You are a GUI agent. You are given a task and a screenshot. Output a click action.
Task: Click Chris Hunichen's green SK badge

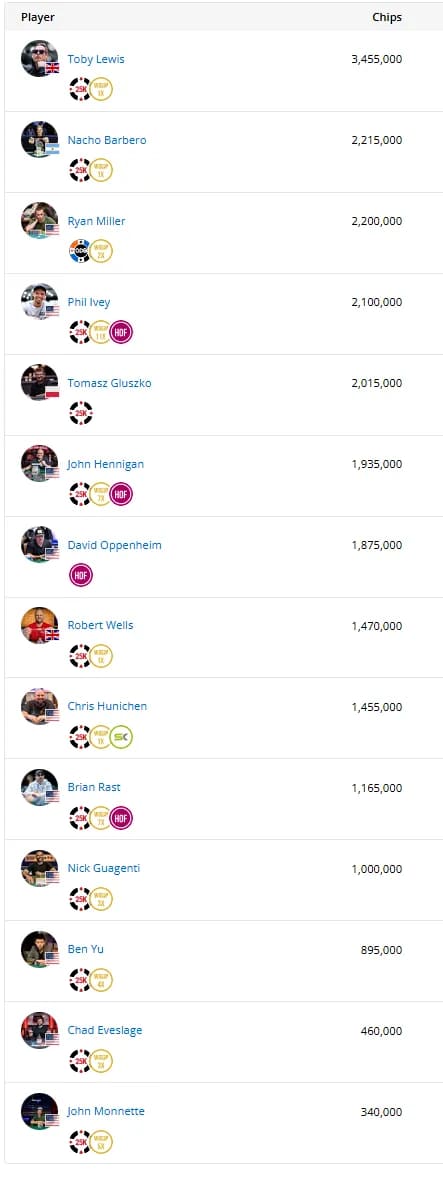click(x=121, y=737)
